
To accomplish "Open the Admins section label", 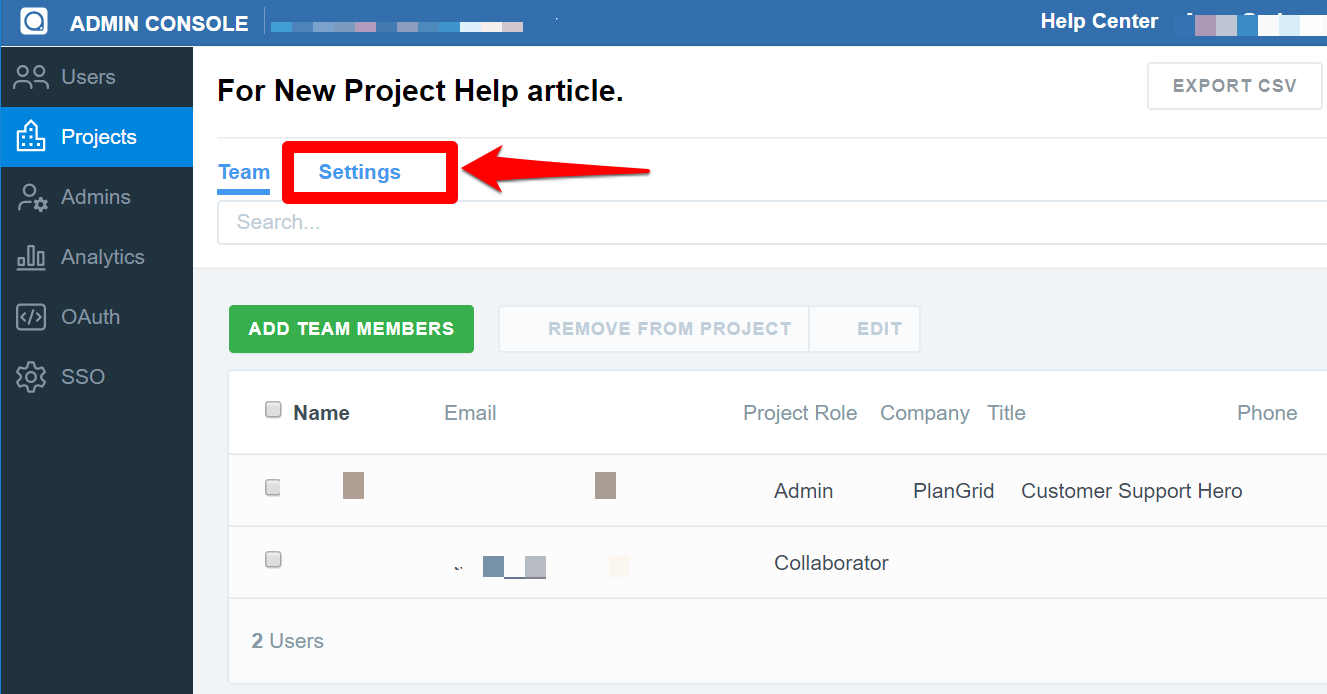I will (96, 197).
